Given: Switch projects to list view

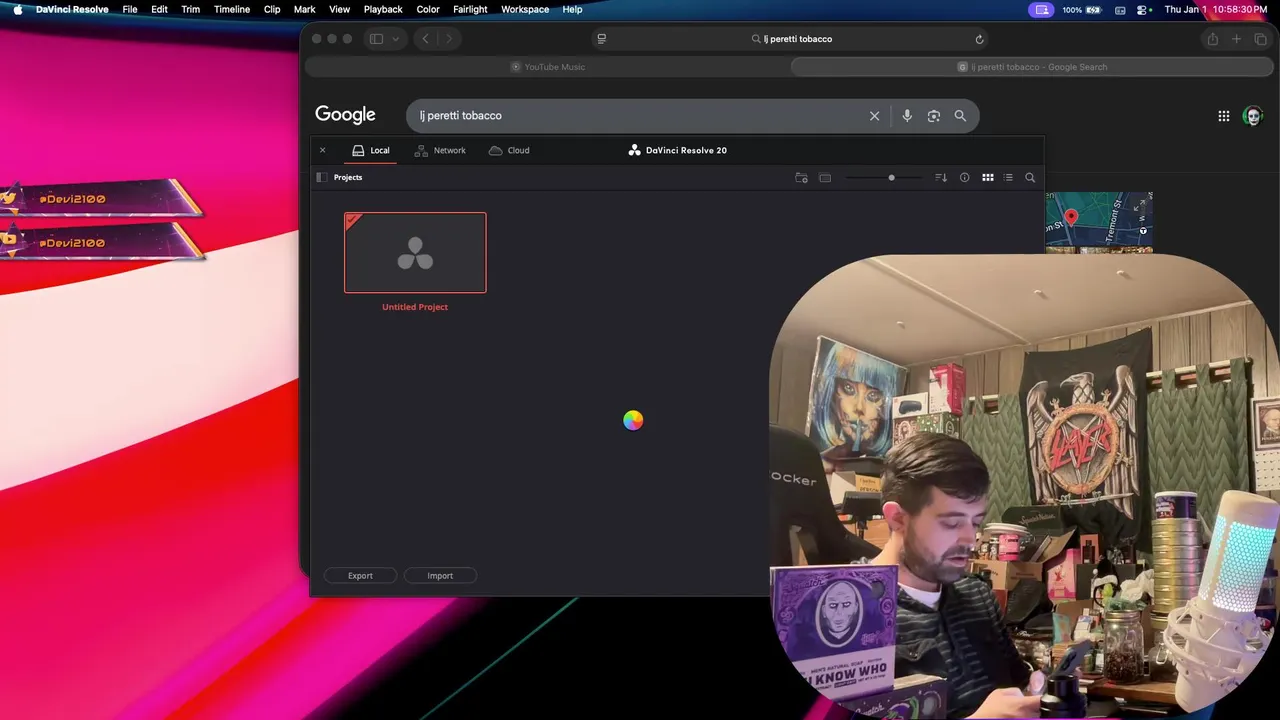Looking at the screenshot, I should click(1008, 178).
